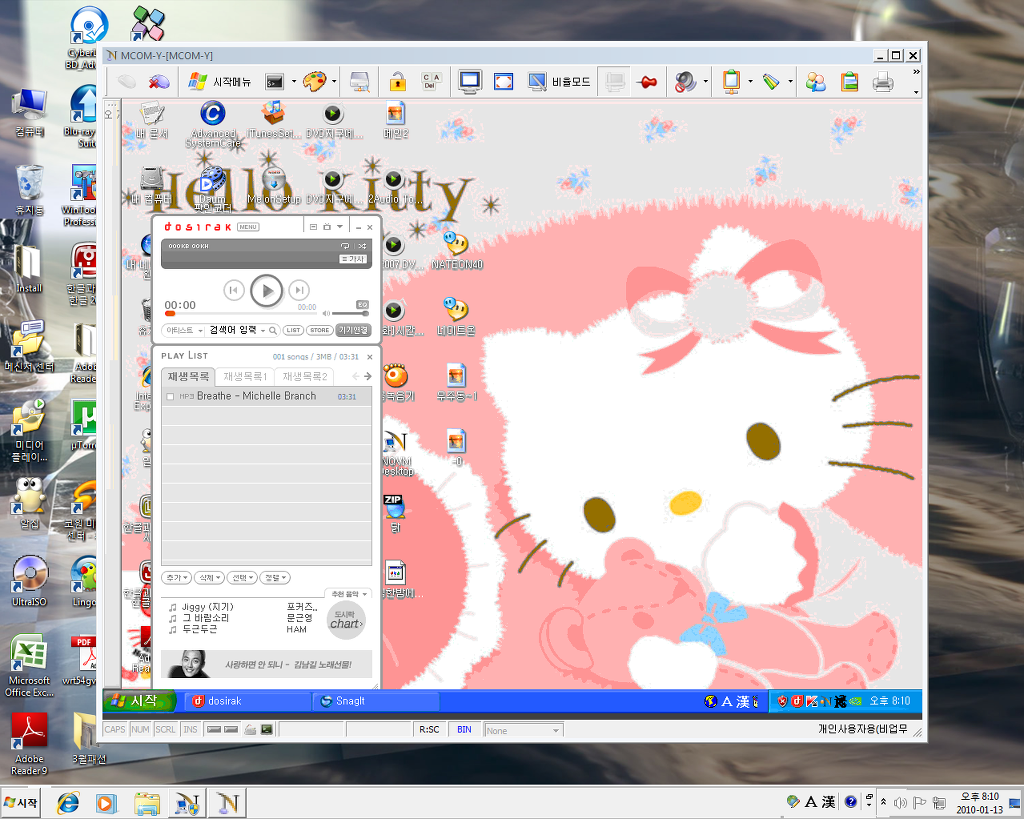Expand the green tag dropdown arrow

pos(790,82)
